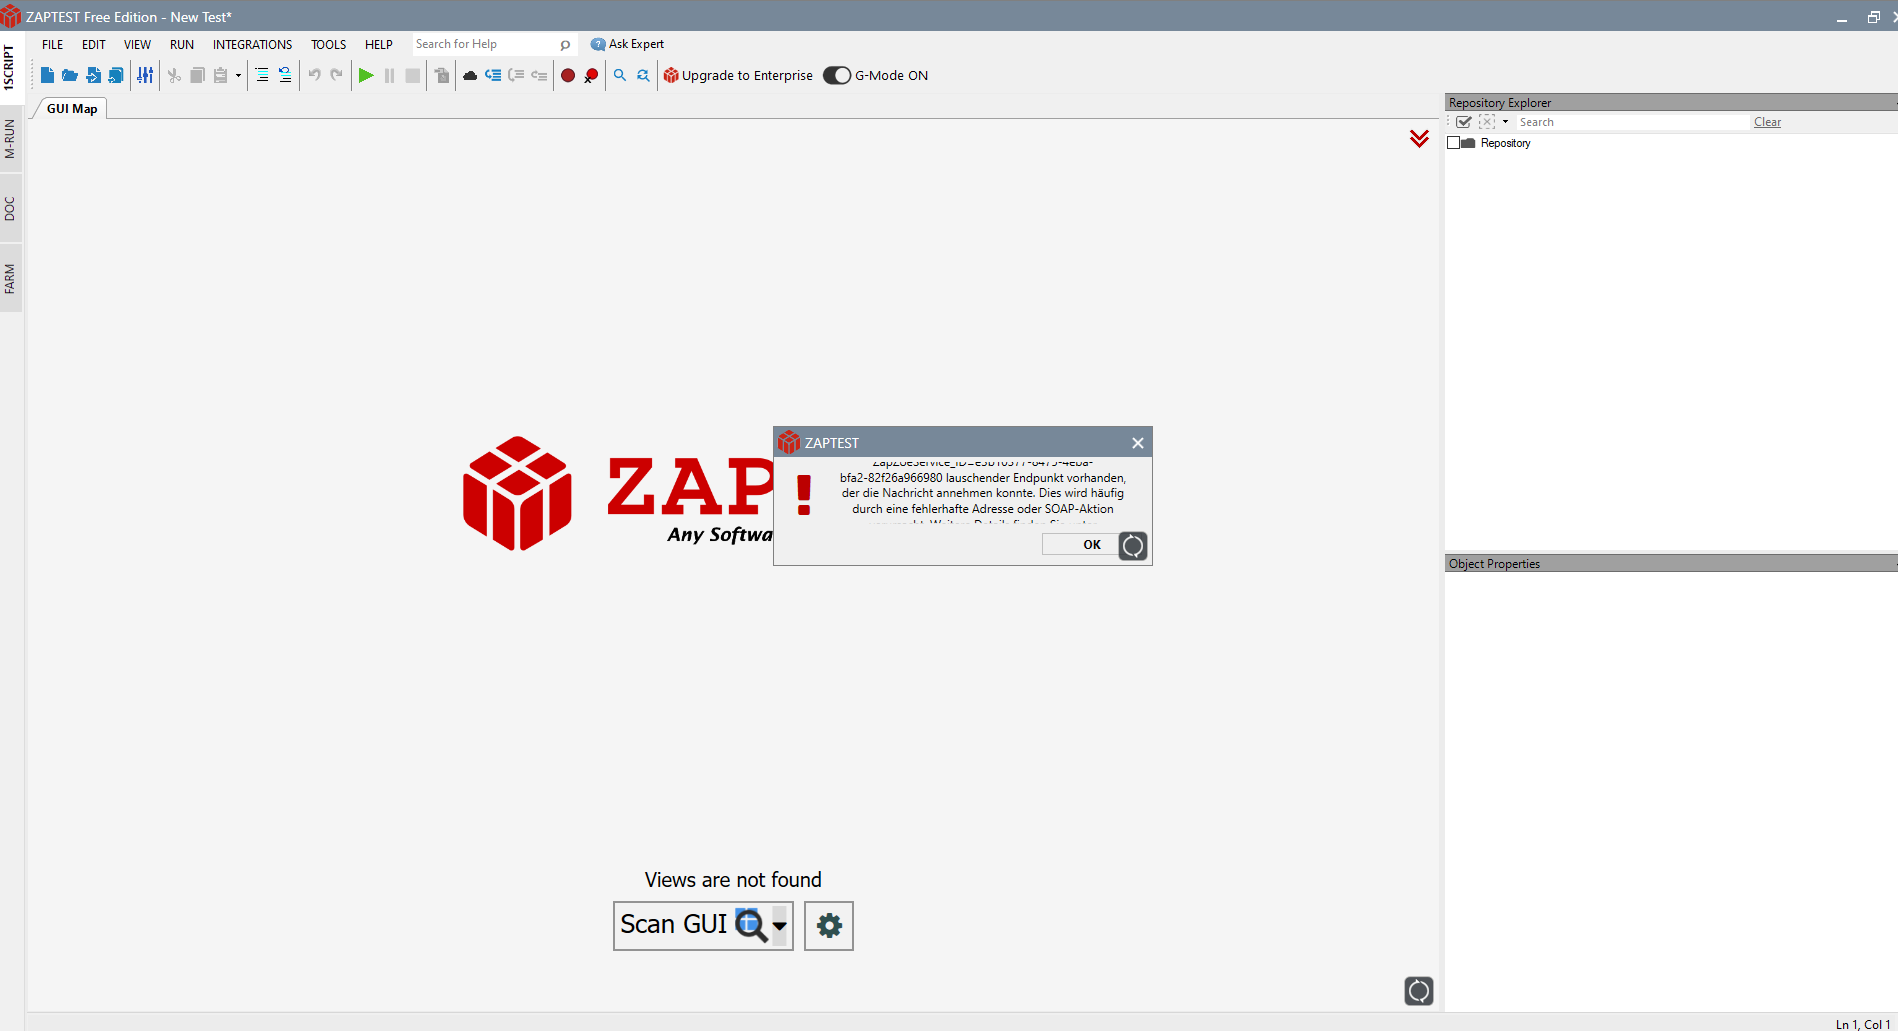Click the save all copies icon
This screenshot has height=1031, width=1898.
(116, 76)
